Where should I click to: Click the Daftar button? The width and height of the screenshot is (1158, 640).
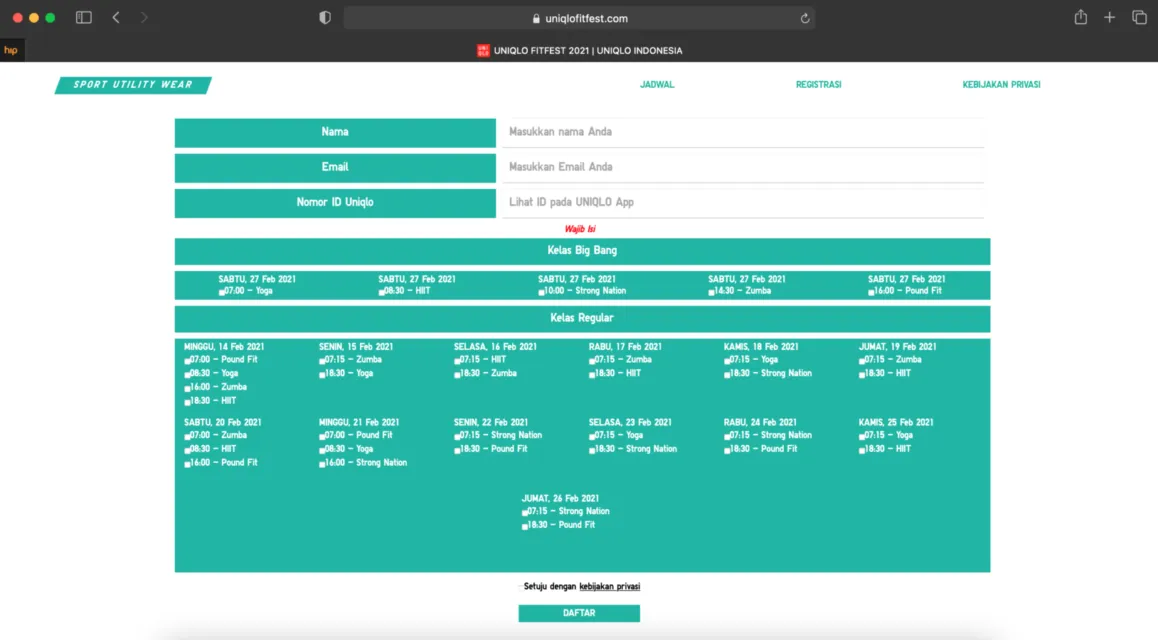[579, 613]
